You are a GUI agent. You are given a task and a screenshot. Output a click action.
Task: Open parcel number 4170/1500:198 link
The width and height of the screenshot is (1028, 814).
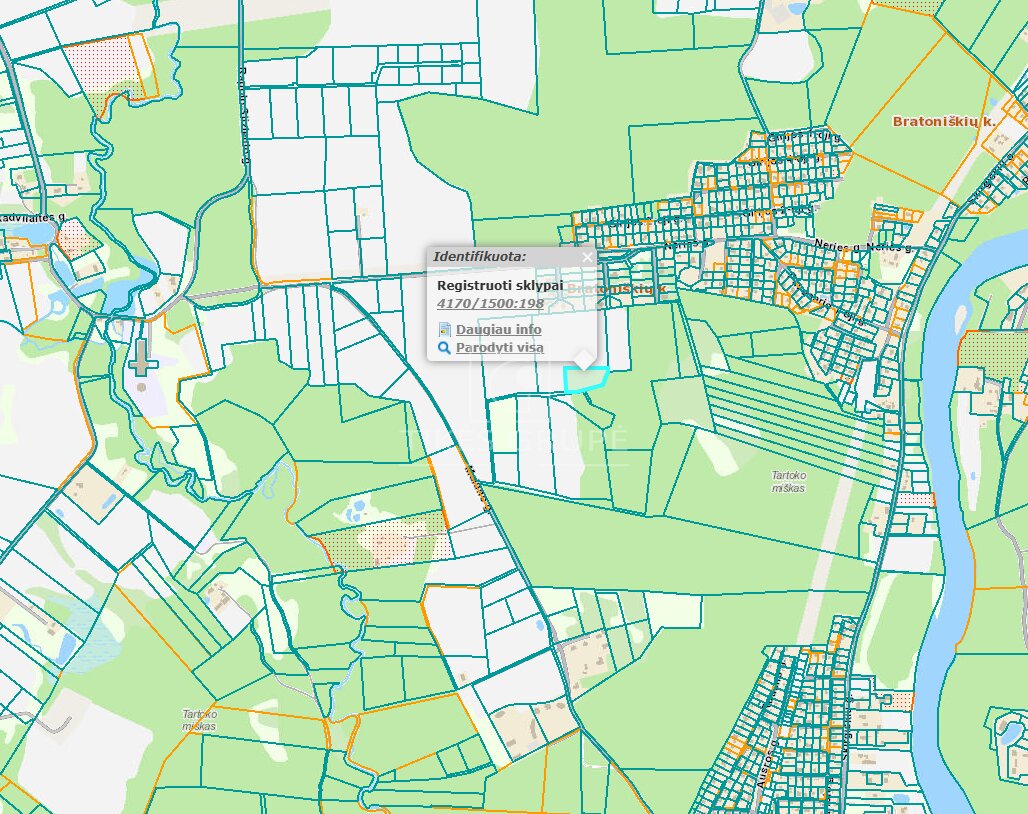(490, 303)
